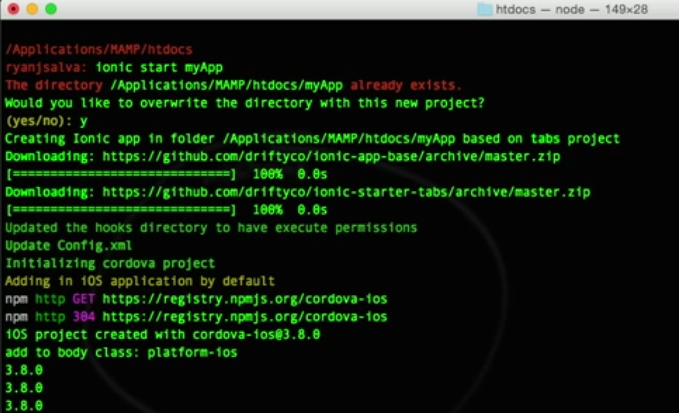Click 'iOS project created with cordova-ios@3.8.0' line
The image size is (679, 413).
click(162, 334)
